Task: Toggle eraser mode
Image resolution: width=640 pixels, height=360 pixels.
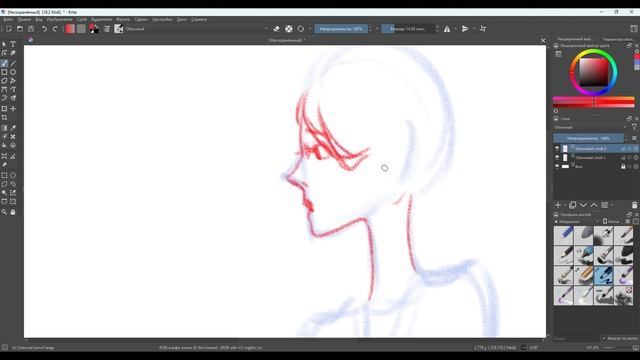Action: coord(277,29)
